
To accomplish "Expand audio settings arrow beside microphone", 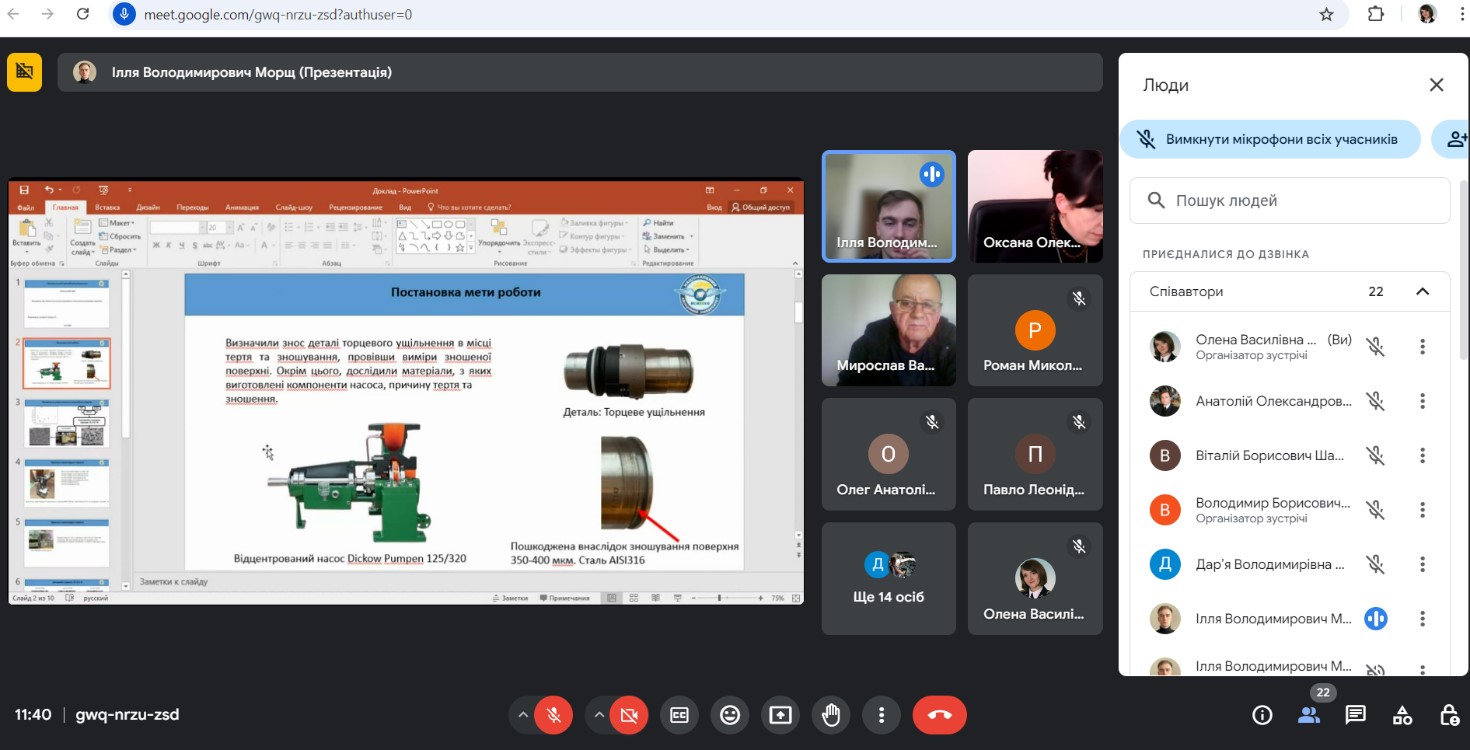I will click(522, 715).
